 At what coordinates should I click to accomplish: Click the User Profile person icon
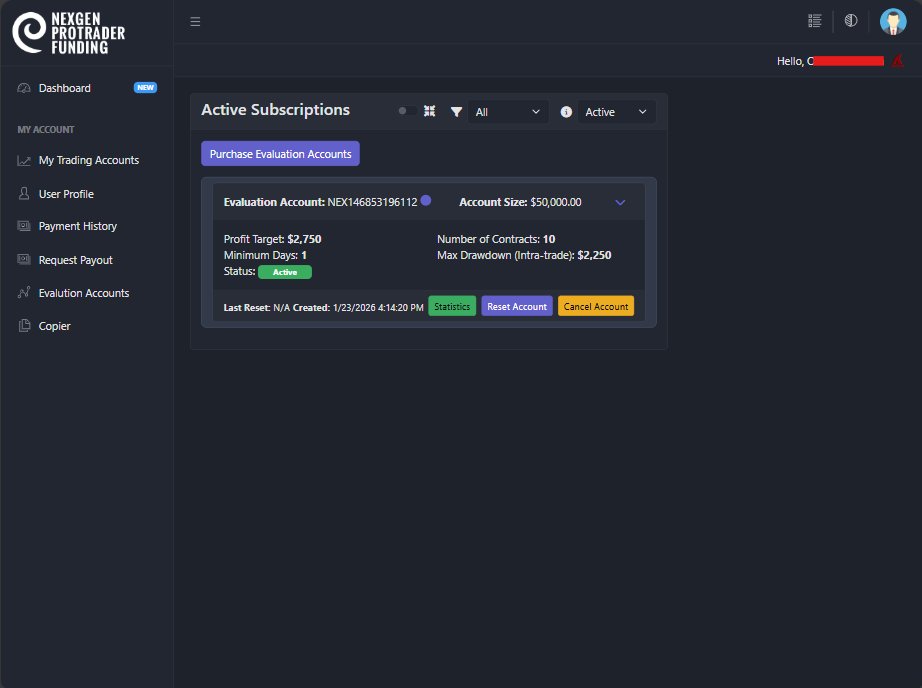pos(24,193)
